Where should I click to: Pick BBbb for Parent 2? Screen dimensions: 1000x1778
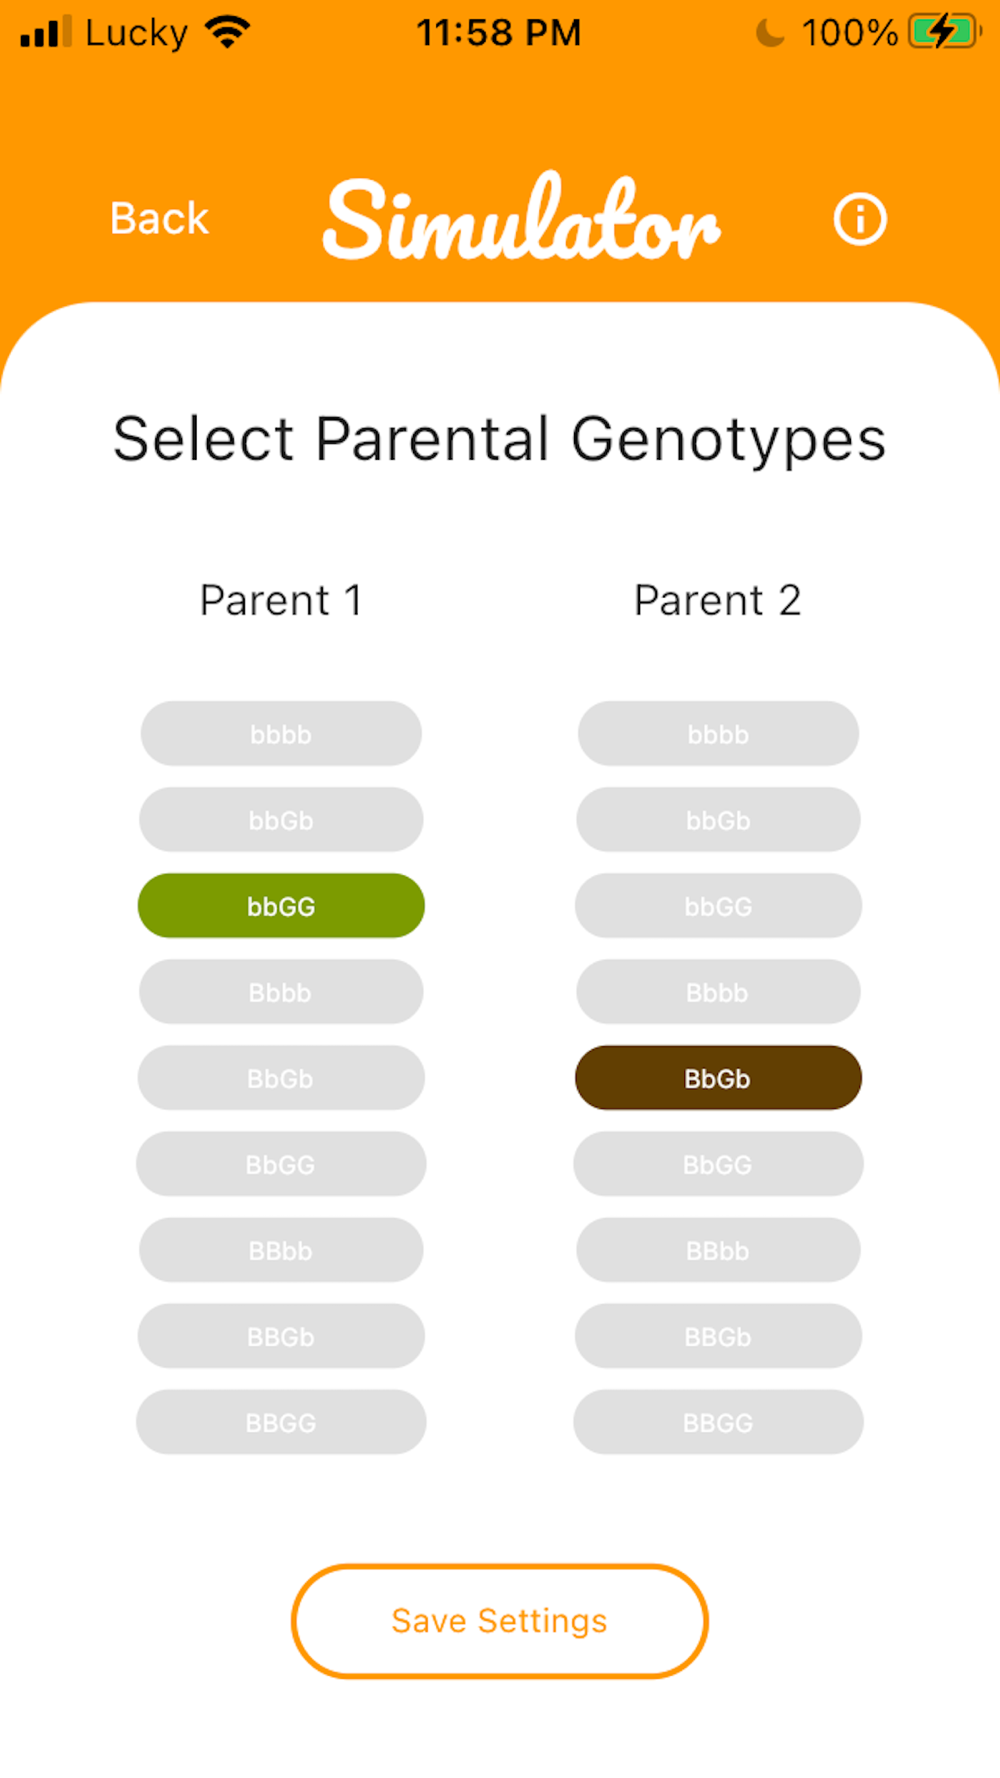718,1250
